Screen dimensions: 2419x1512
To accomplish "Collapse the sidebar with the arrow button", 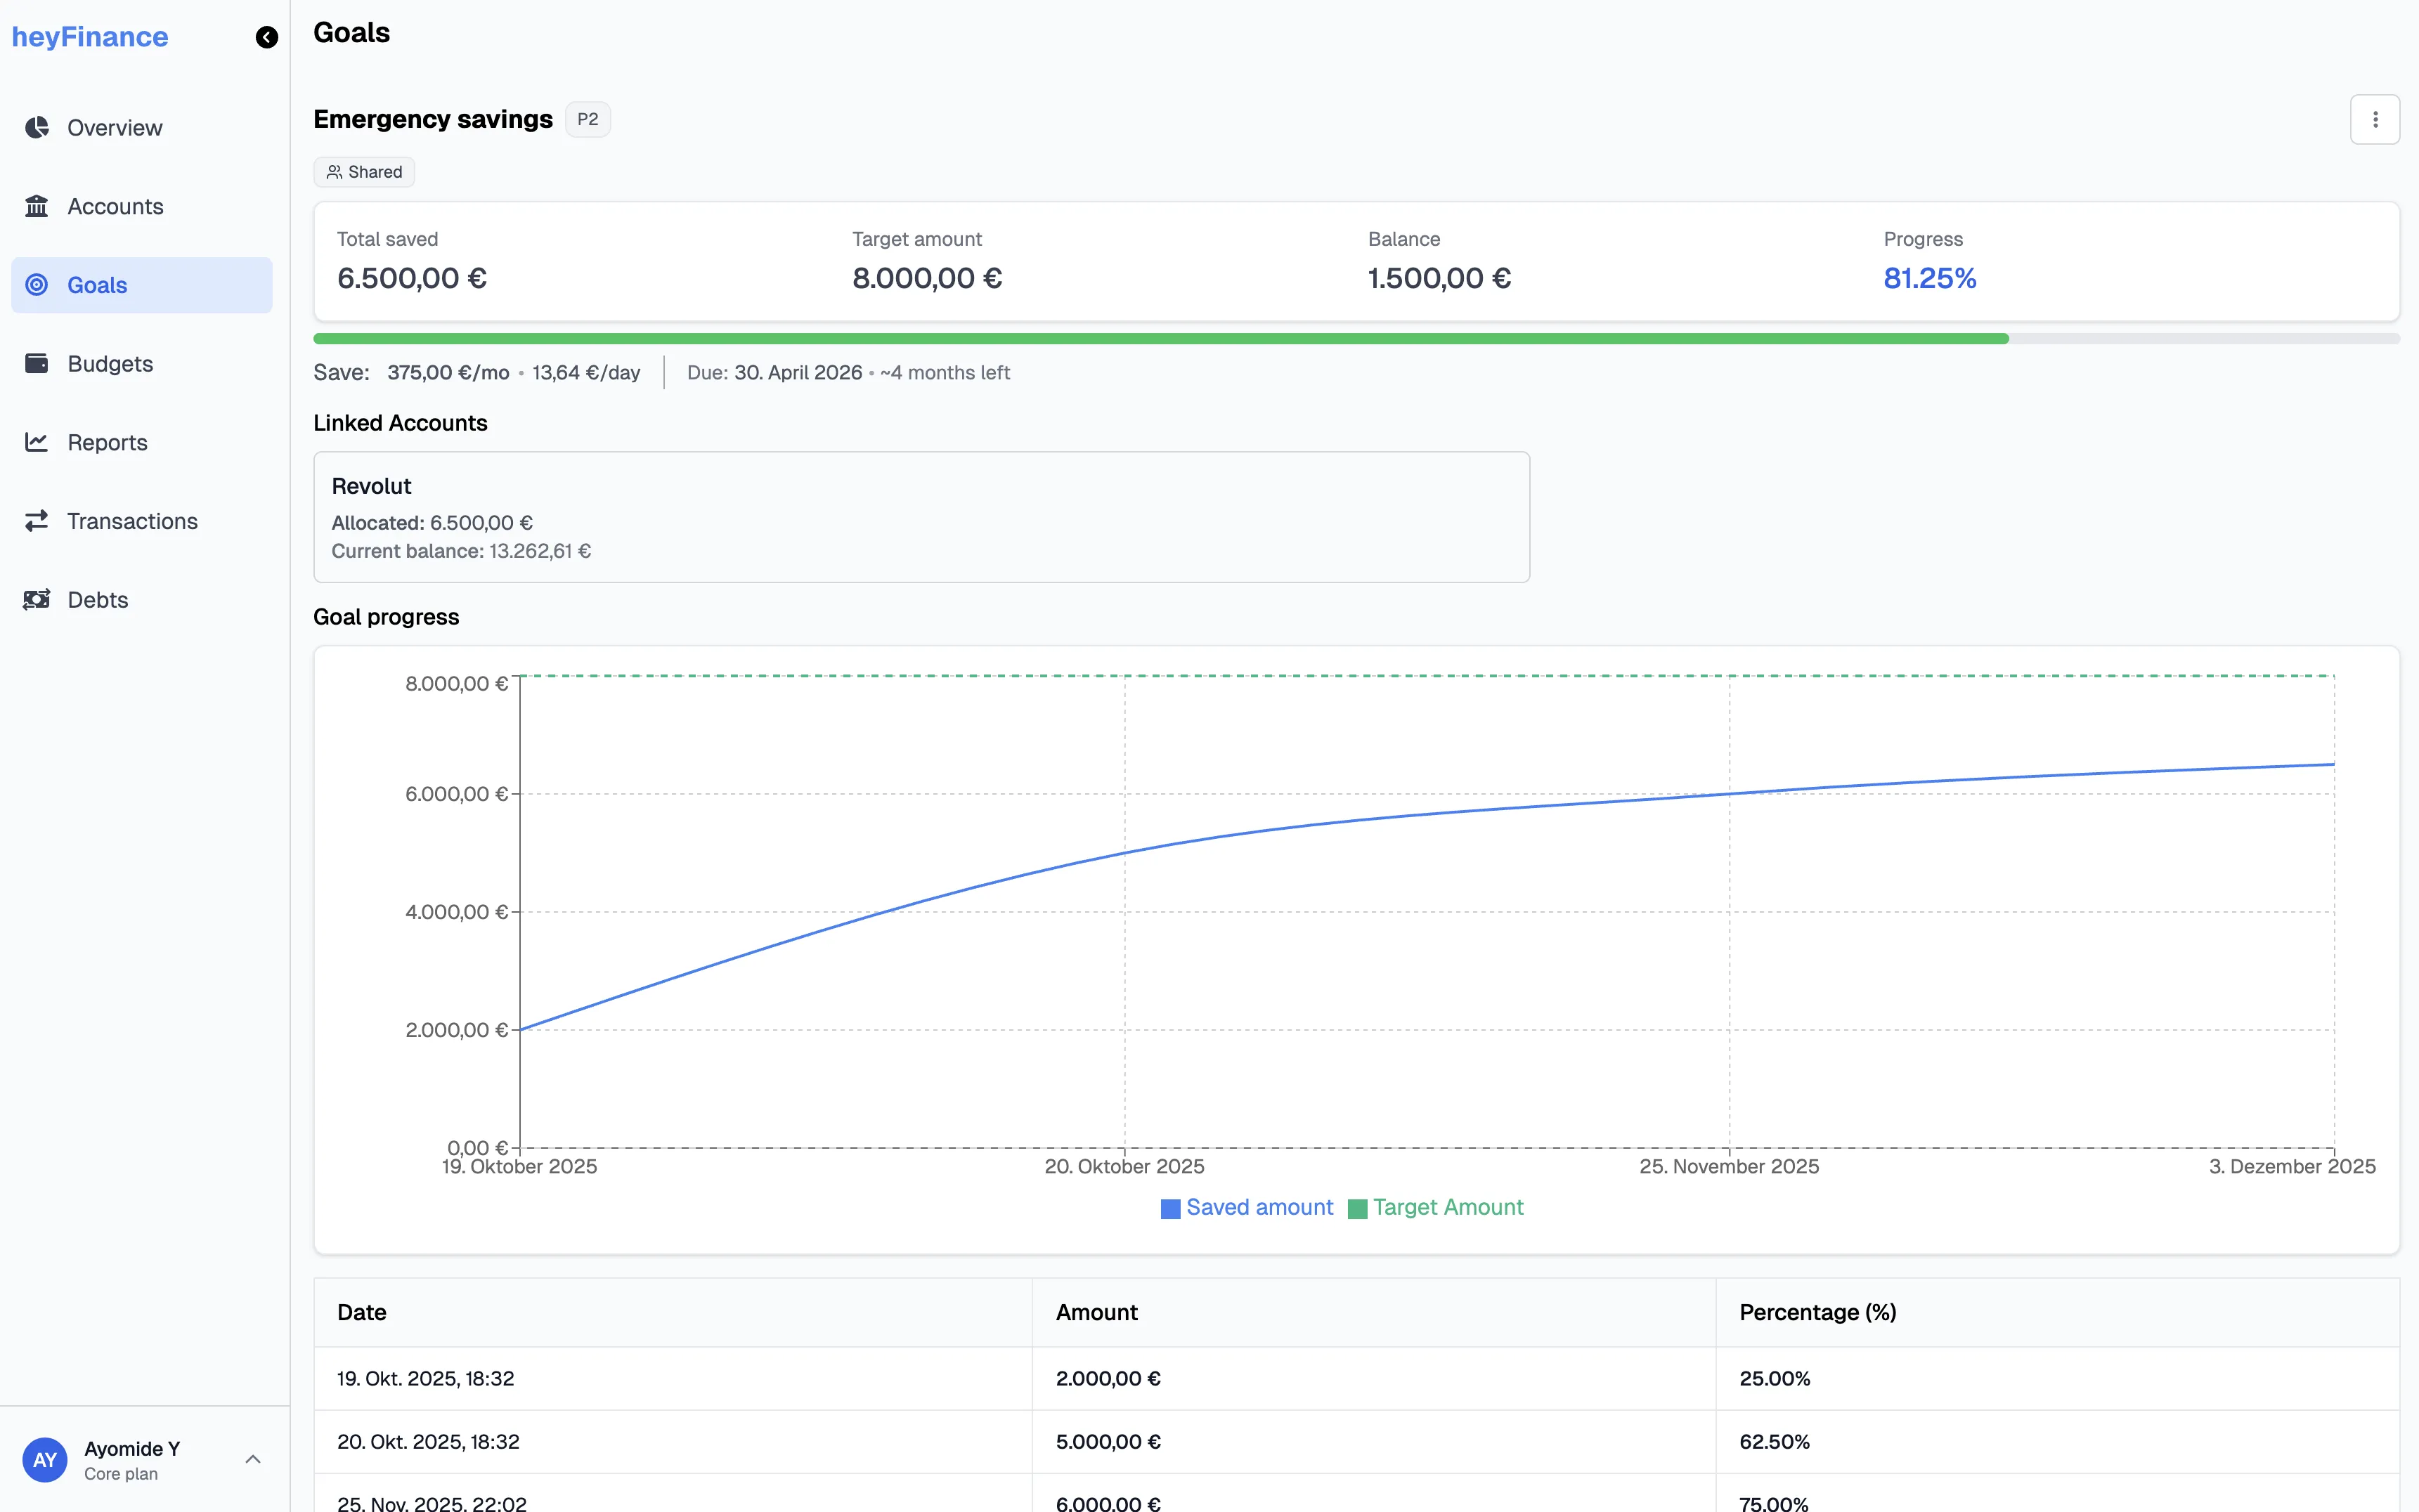I will 266,37.
